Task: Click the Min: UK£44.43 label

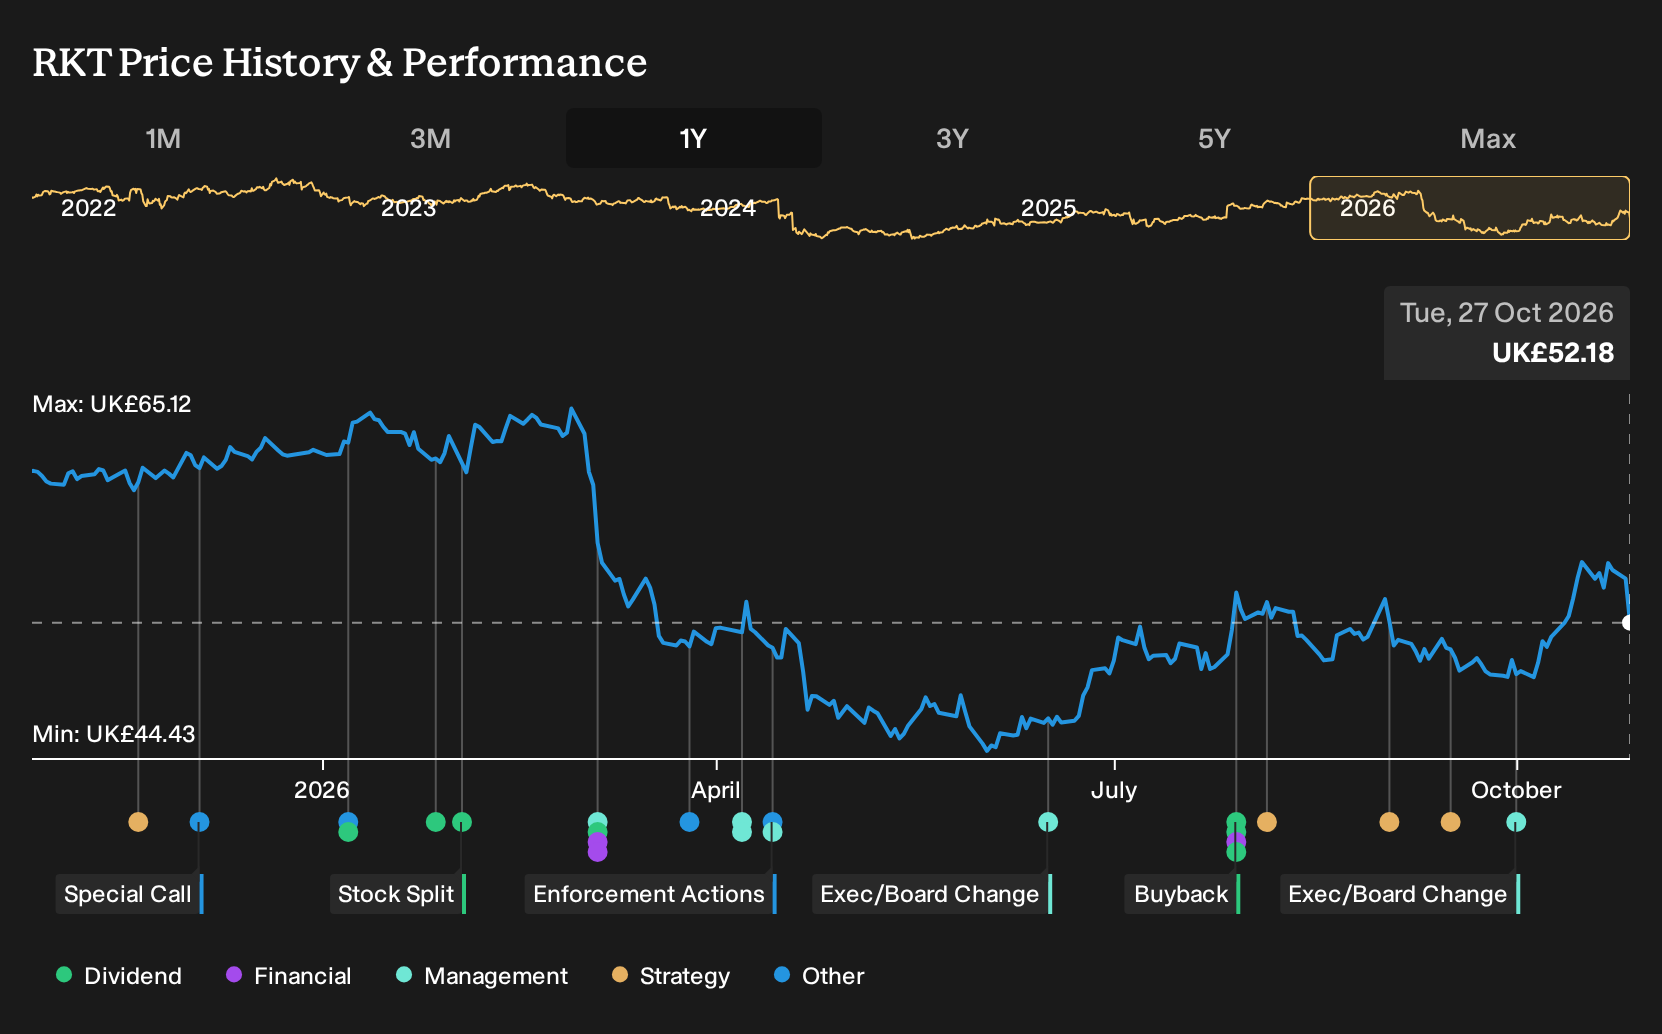Action: coord(114,734)
